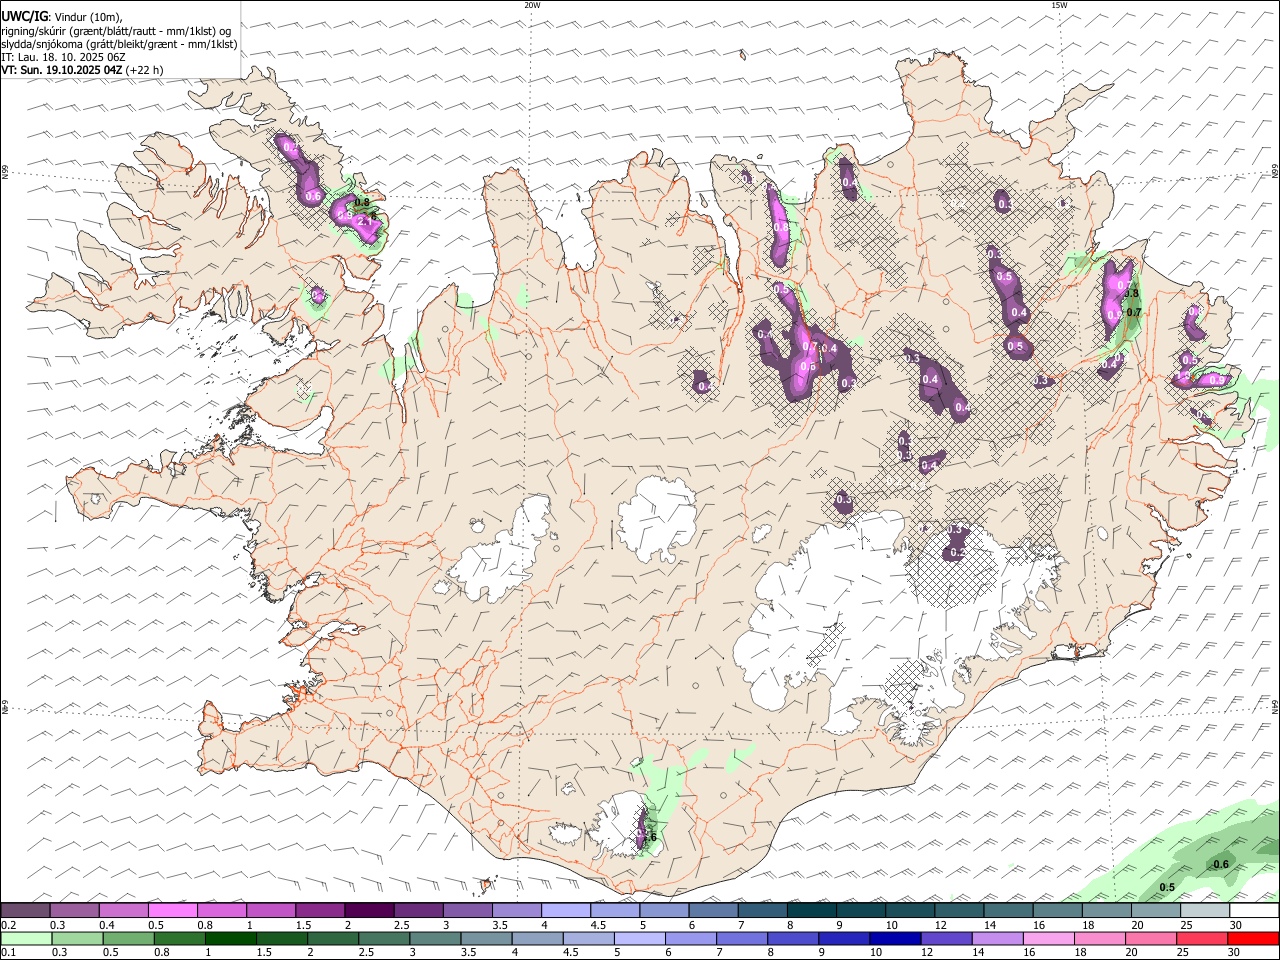Click the '20W' longitude label
1280x960 pixels.
[x=532, y=5]
